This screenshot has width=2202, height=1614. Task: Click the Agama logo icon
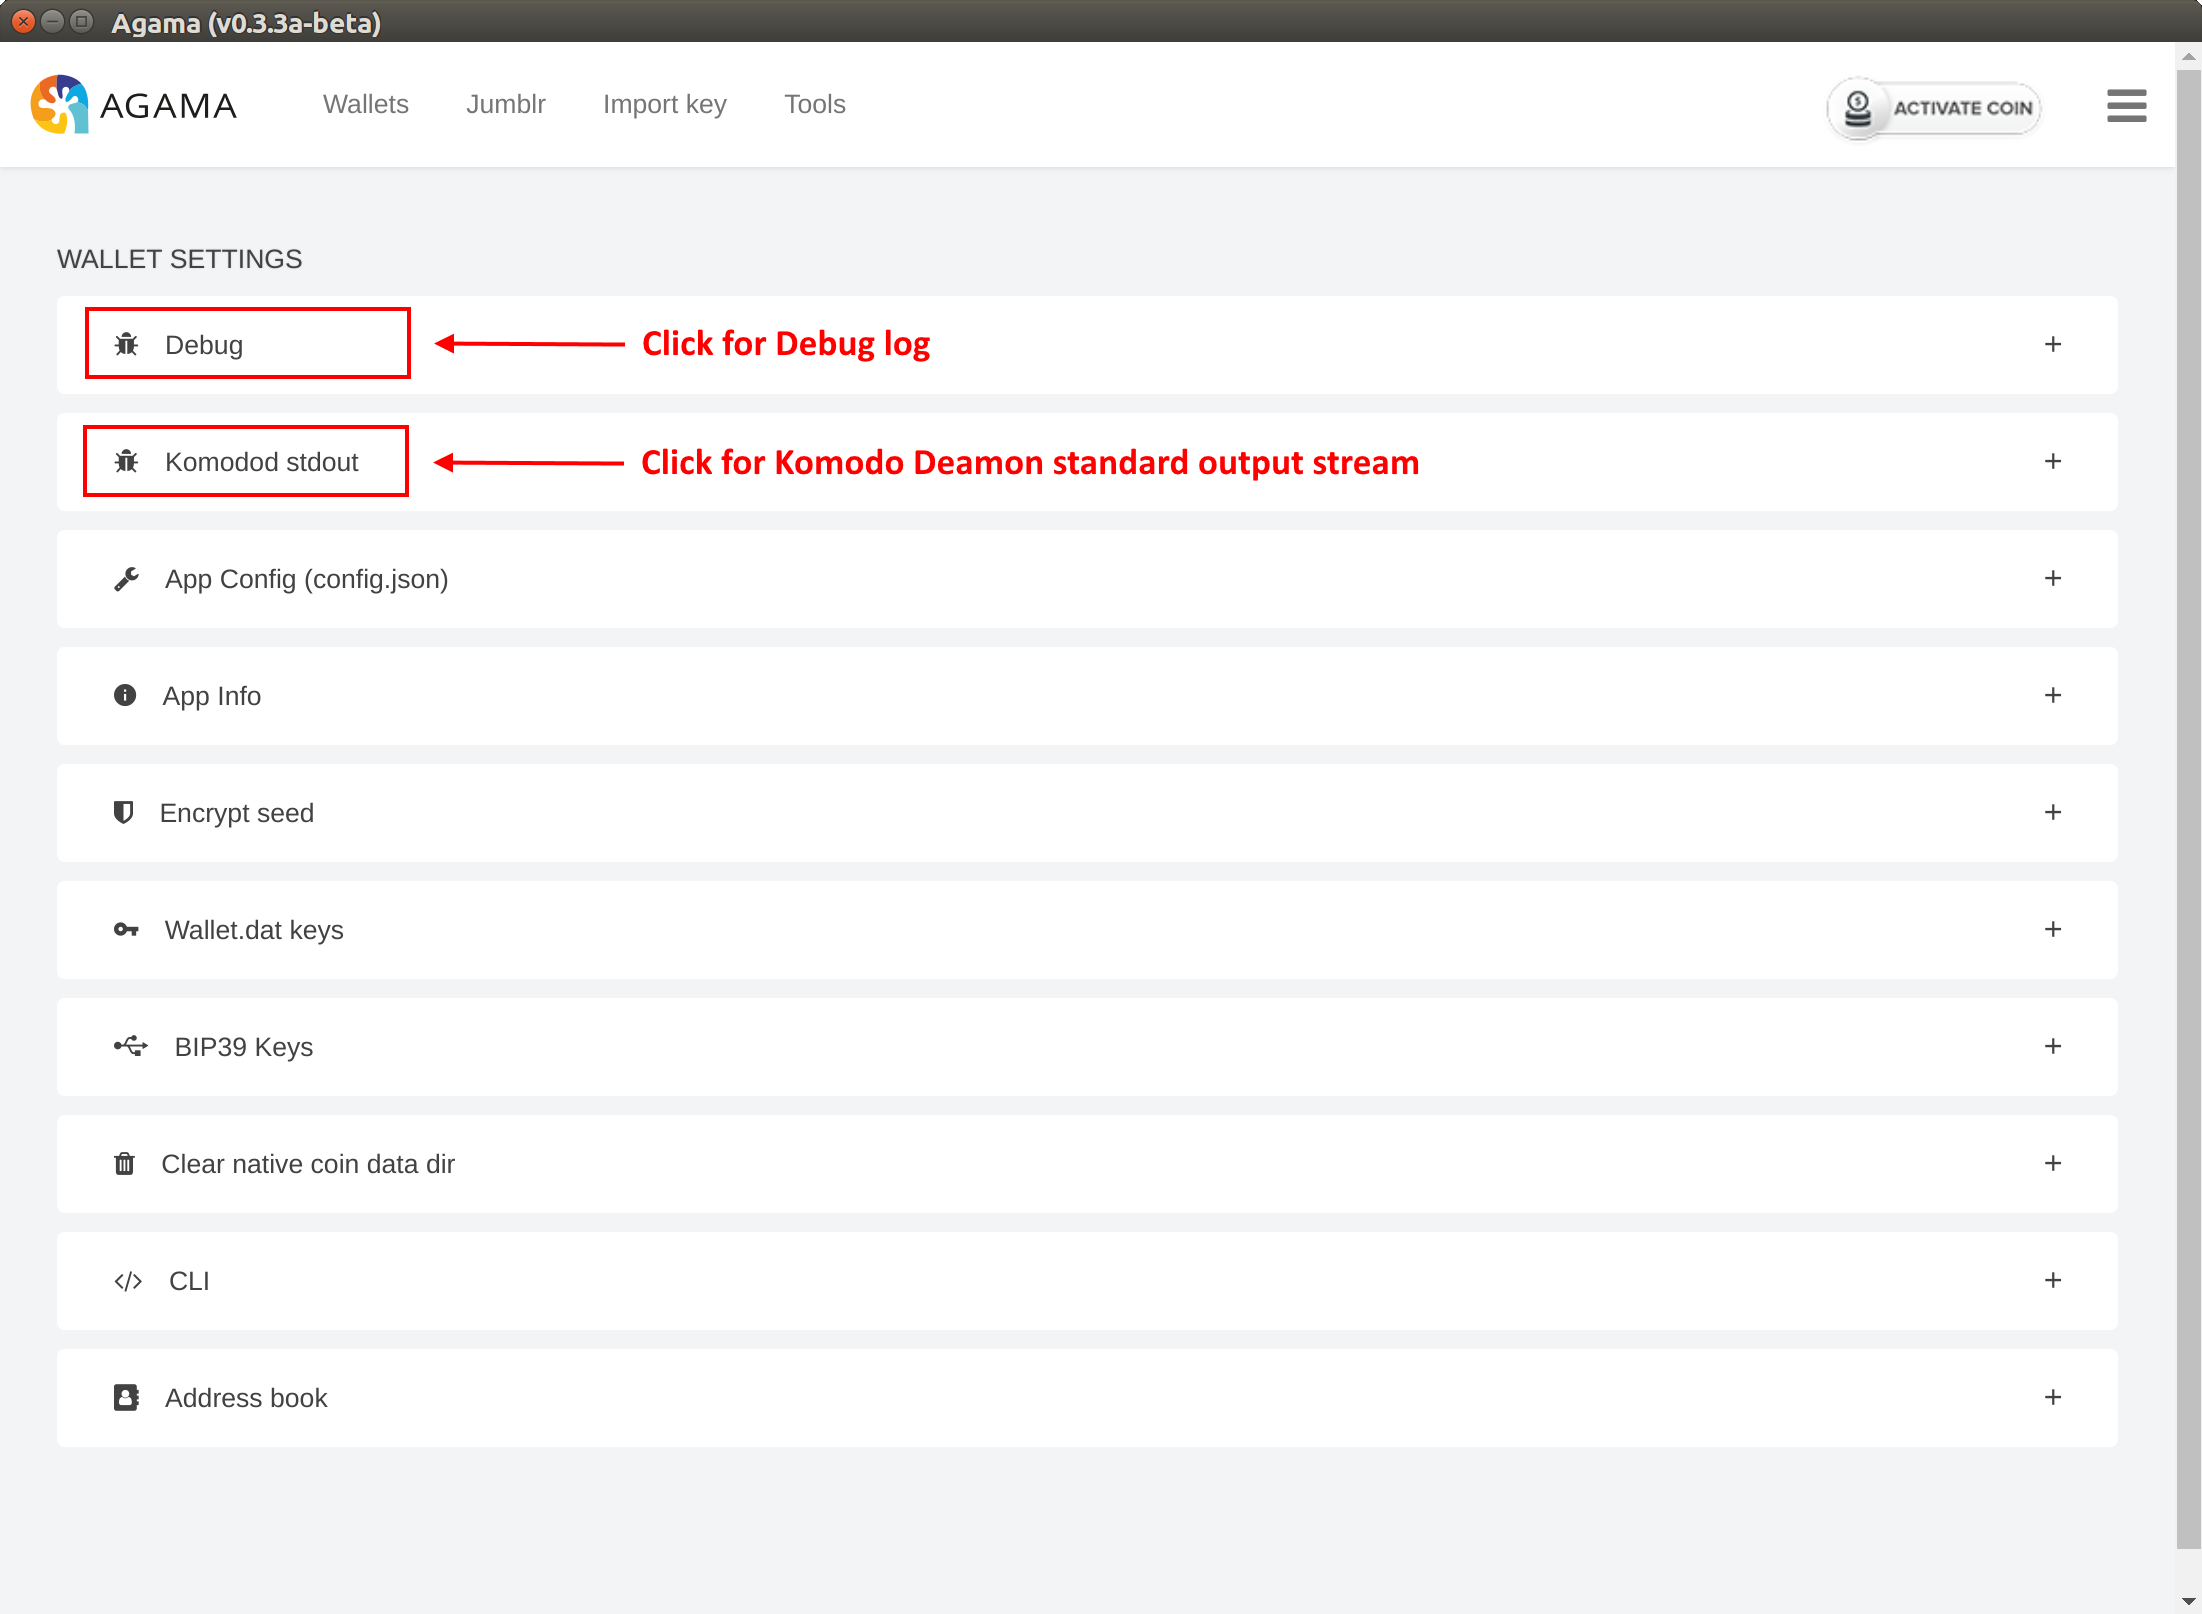(x=60, y=104)
